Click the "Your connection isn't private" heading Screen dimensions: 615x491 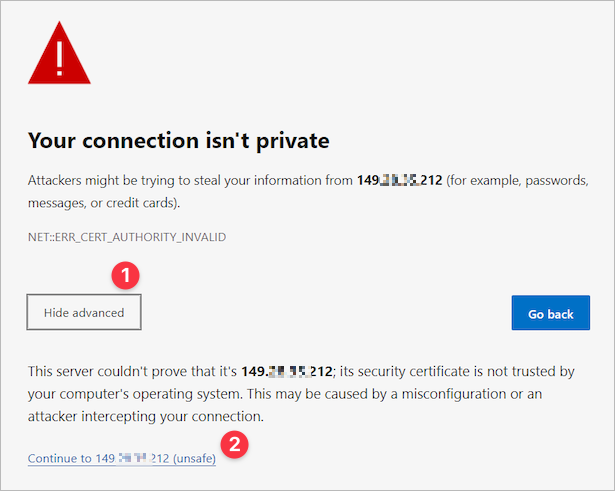point(179,140)
